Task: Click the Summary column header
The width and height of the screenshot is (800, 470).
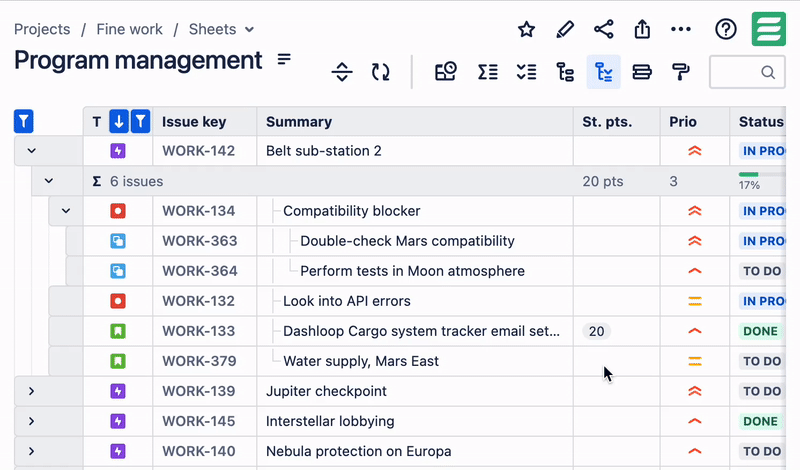Action: click(x=299, y=122)
